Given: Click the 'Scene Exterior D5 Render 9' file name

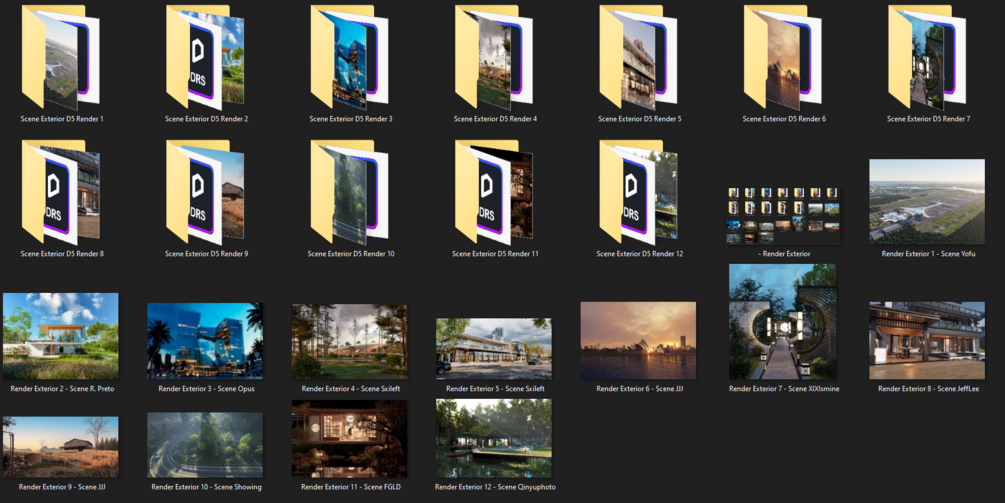Looking at the screenshot, I should point(206,254).
